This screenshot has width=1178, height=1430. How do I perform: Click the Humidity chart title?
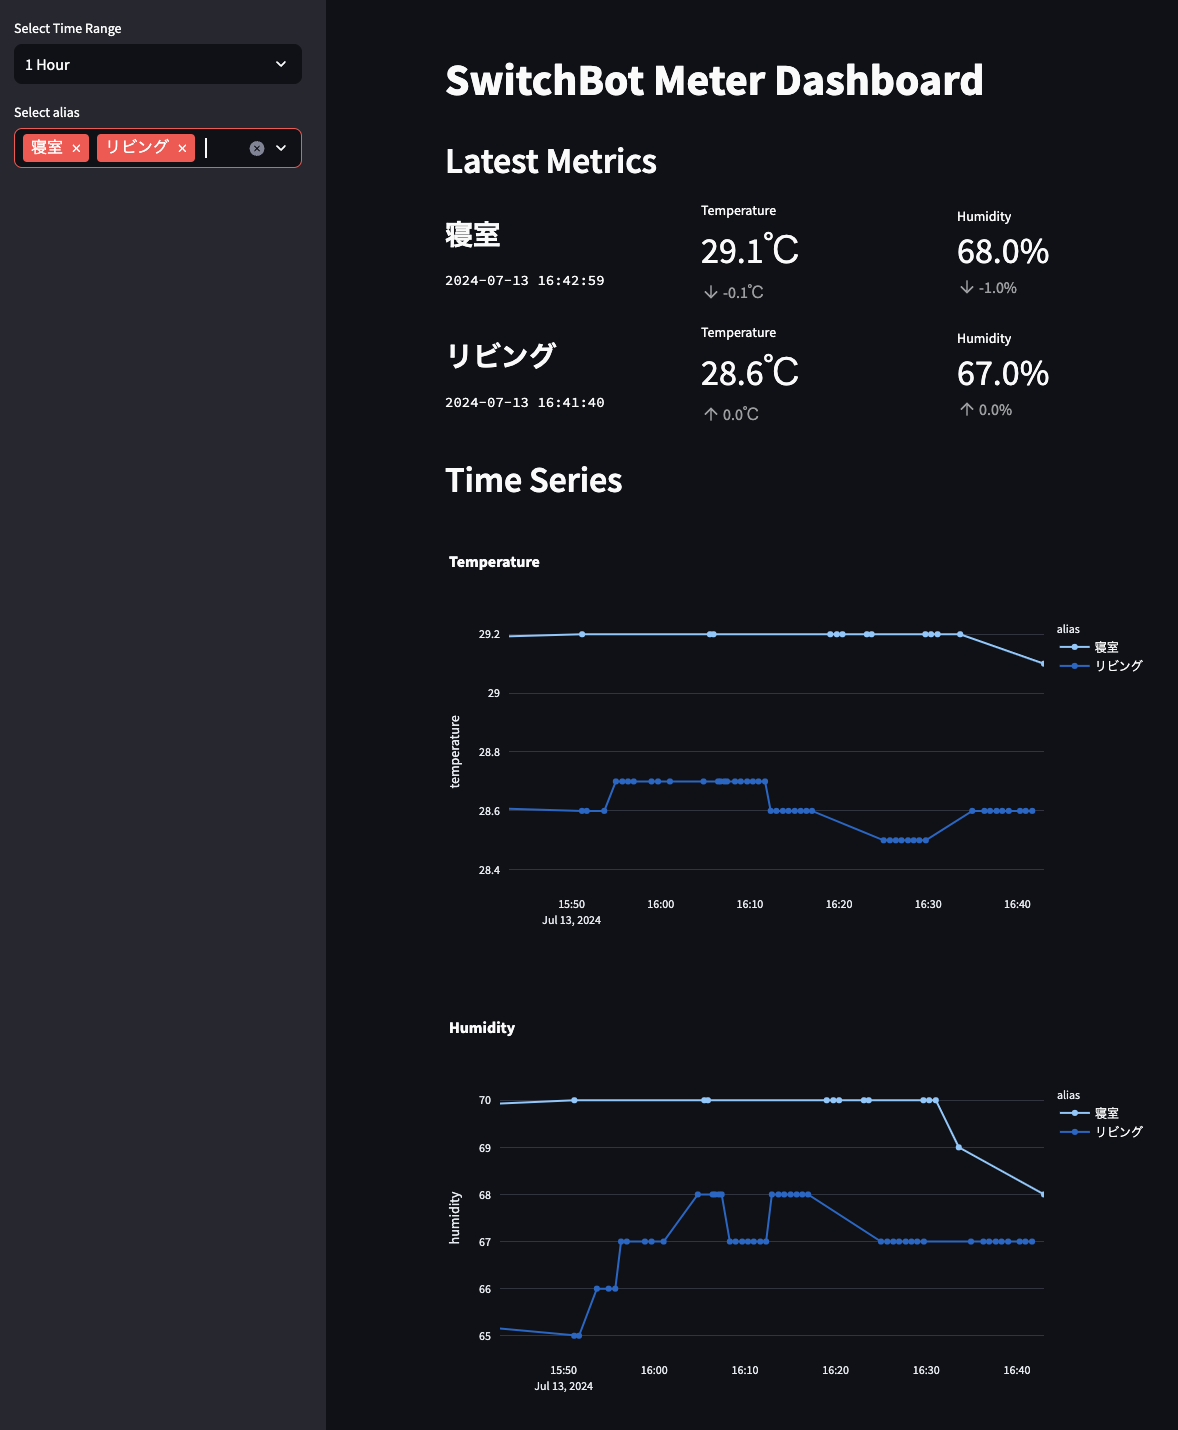point(482,1028)
